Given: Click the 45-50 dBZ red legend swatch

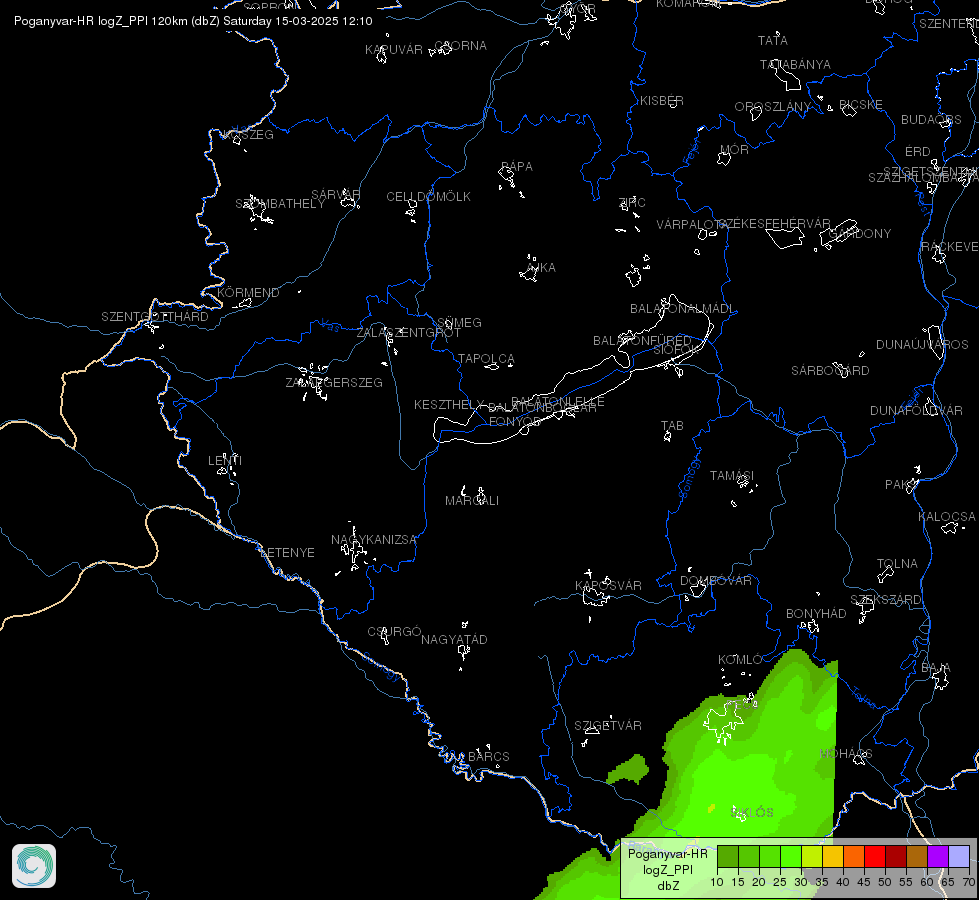Looking at the screenshot, I should coord(875,857).
